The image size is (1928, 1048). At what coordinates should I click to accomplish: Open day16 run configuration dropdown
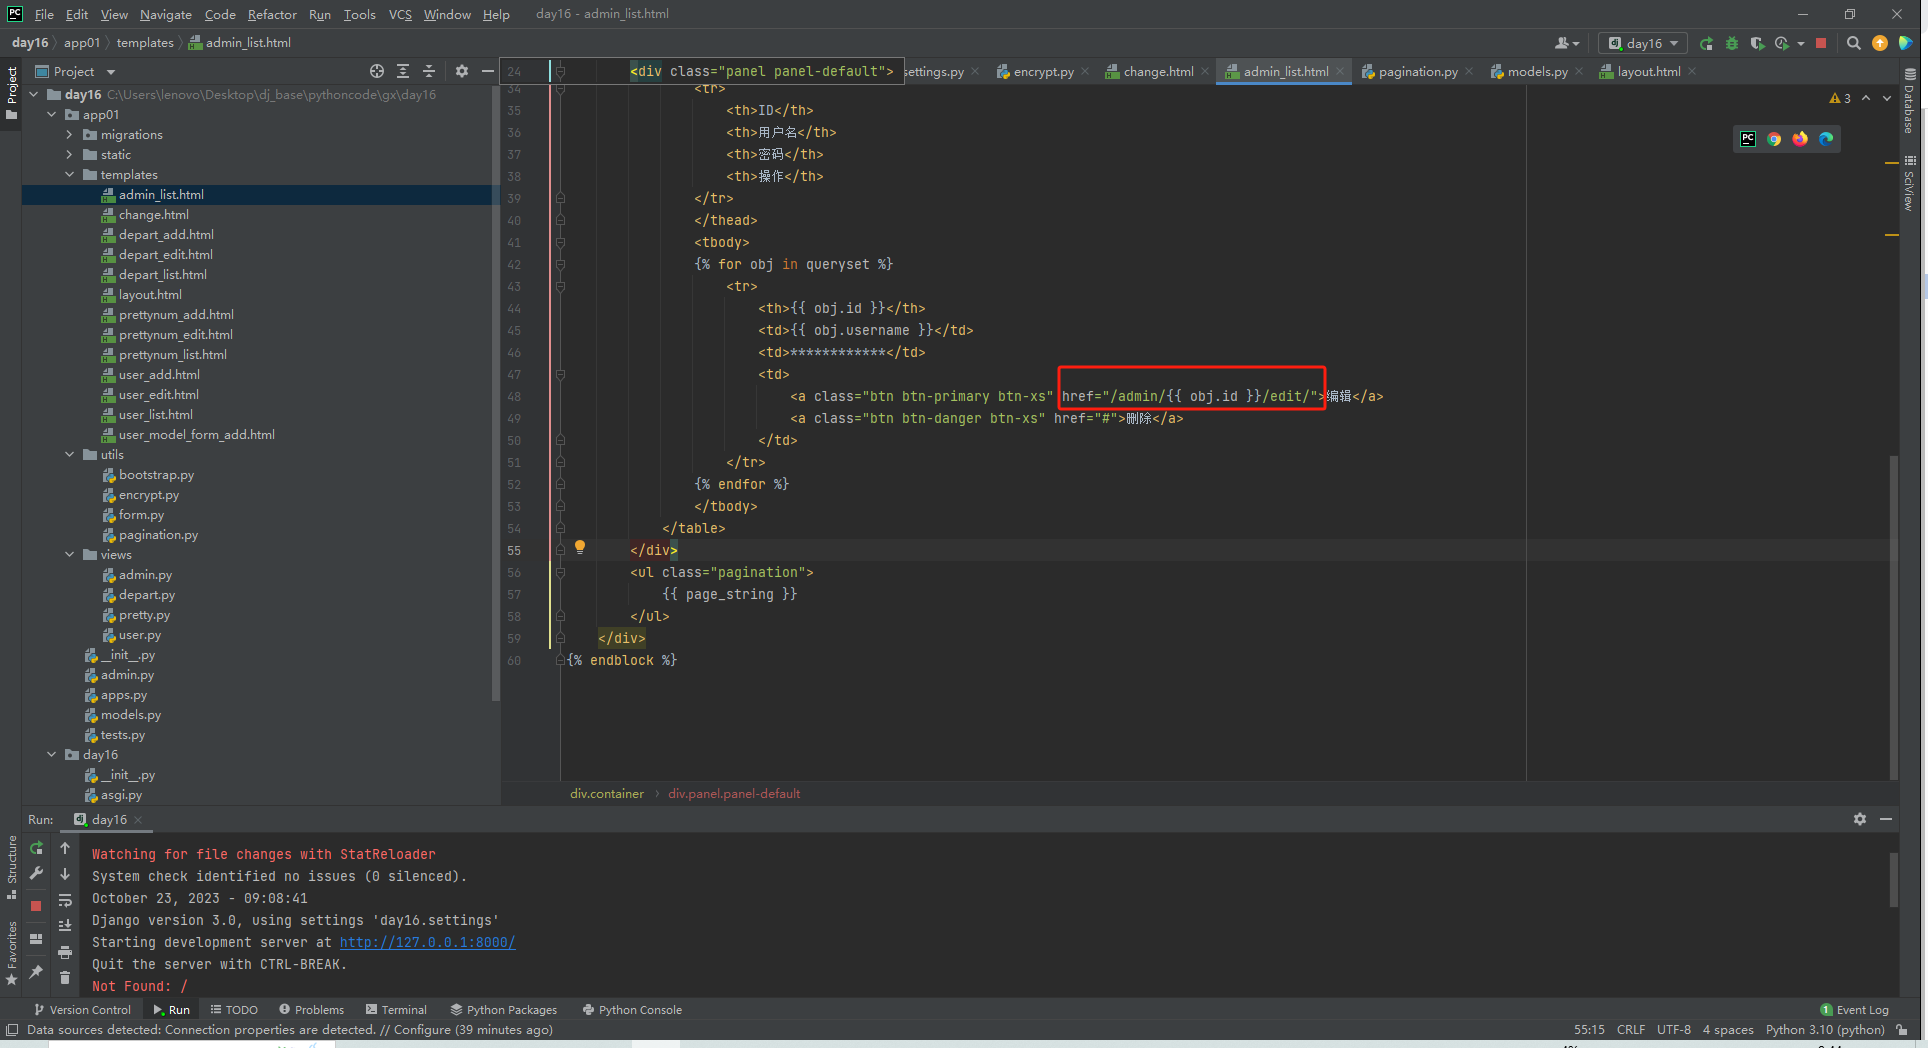[x=1643, y=44]
